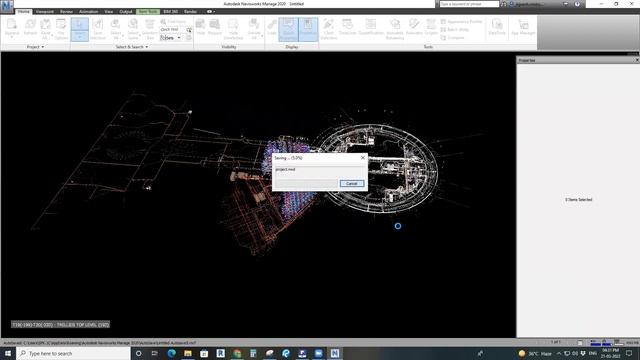Image resolution: width=640 pixels, height=360 pixels.
Task: Open the App Manager tool
Action: [523, 27]
